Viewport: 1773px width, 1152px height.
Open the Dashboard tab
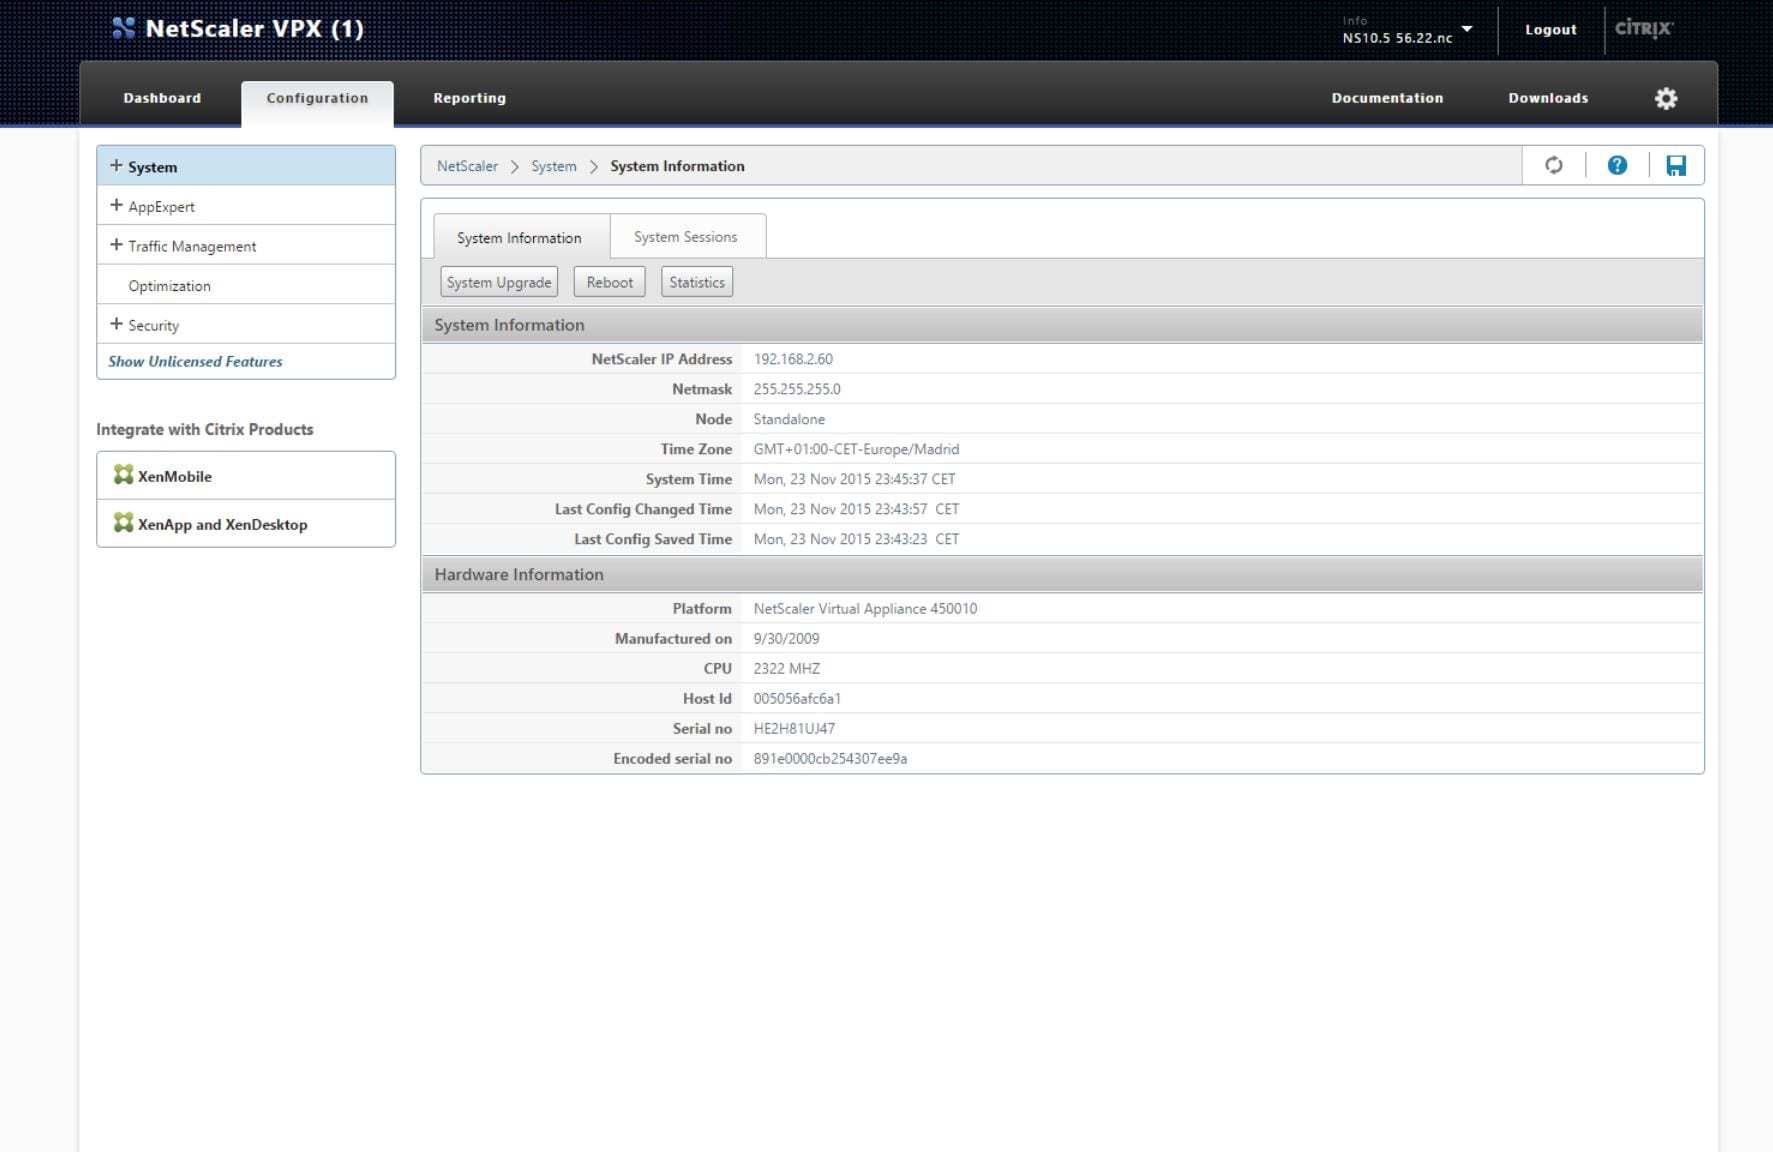(x=161, y=97)
